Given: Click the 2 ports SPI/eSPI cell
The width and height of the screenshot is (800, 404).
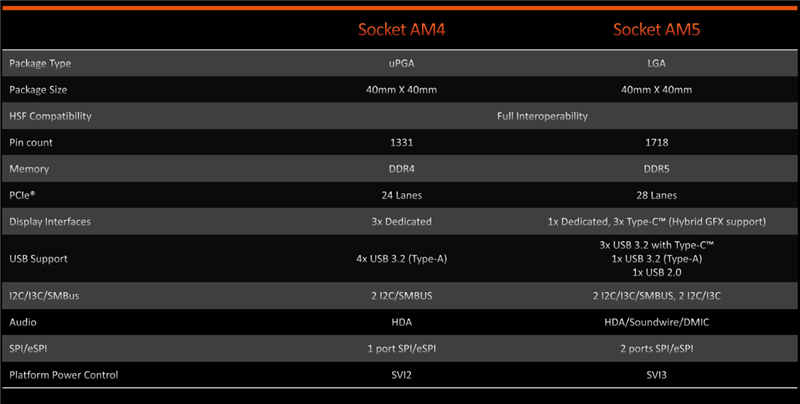Looking at the screenshot, I should point(656,348).
